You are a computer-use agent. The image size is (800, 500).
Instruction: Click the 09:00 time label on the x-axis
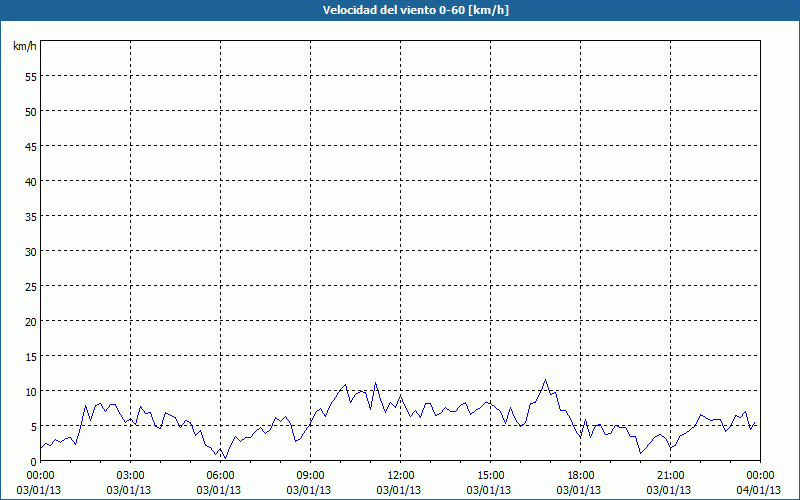(x=310, y=476)
